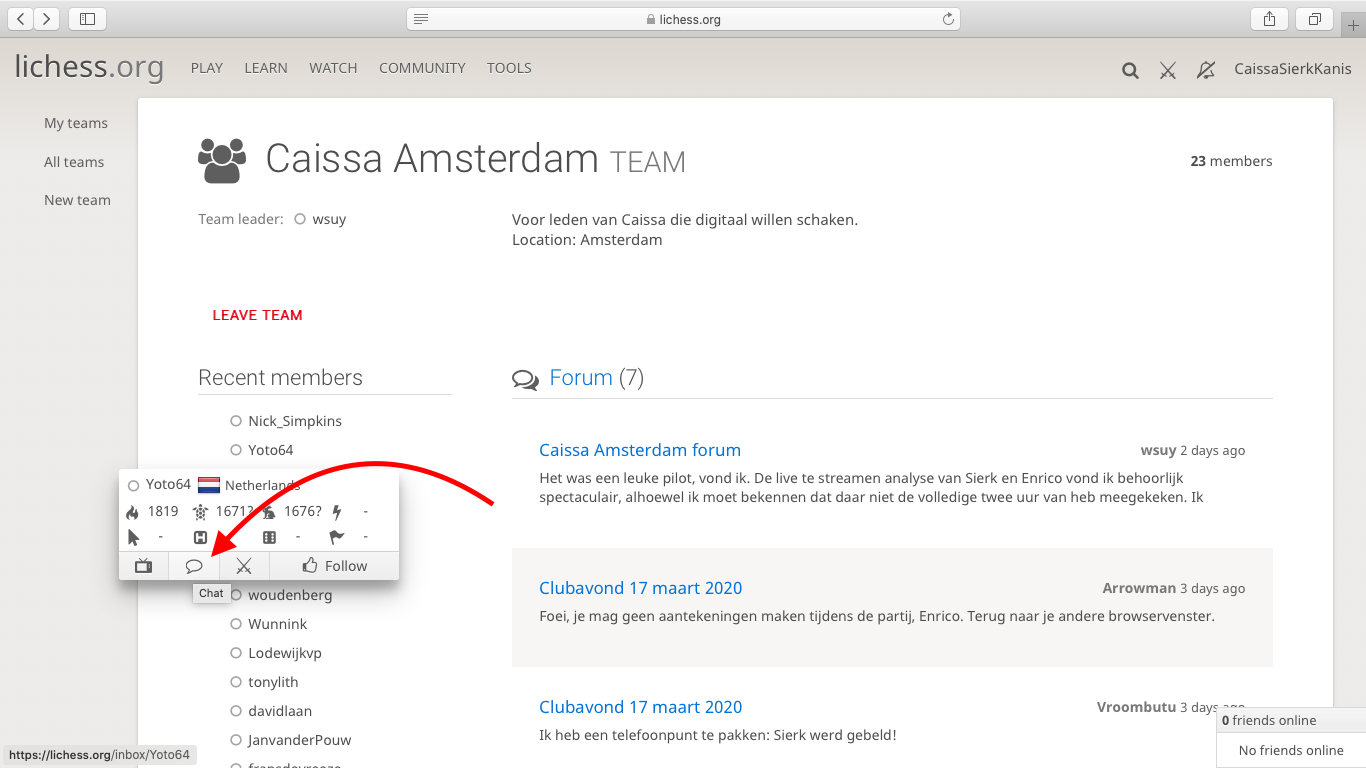1366x768 pixels.
Task: Select the Rapid rabbit rating icon
Action: coord(268,512)
